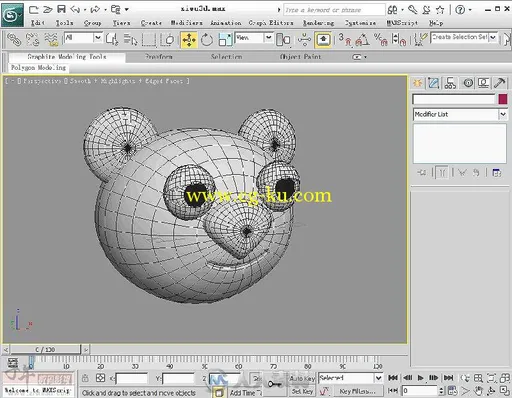512x398 pixels.
Task: Undo the last action with Undo arrow
Action: pos(75,10)
